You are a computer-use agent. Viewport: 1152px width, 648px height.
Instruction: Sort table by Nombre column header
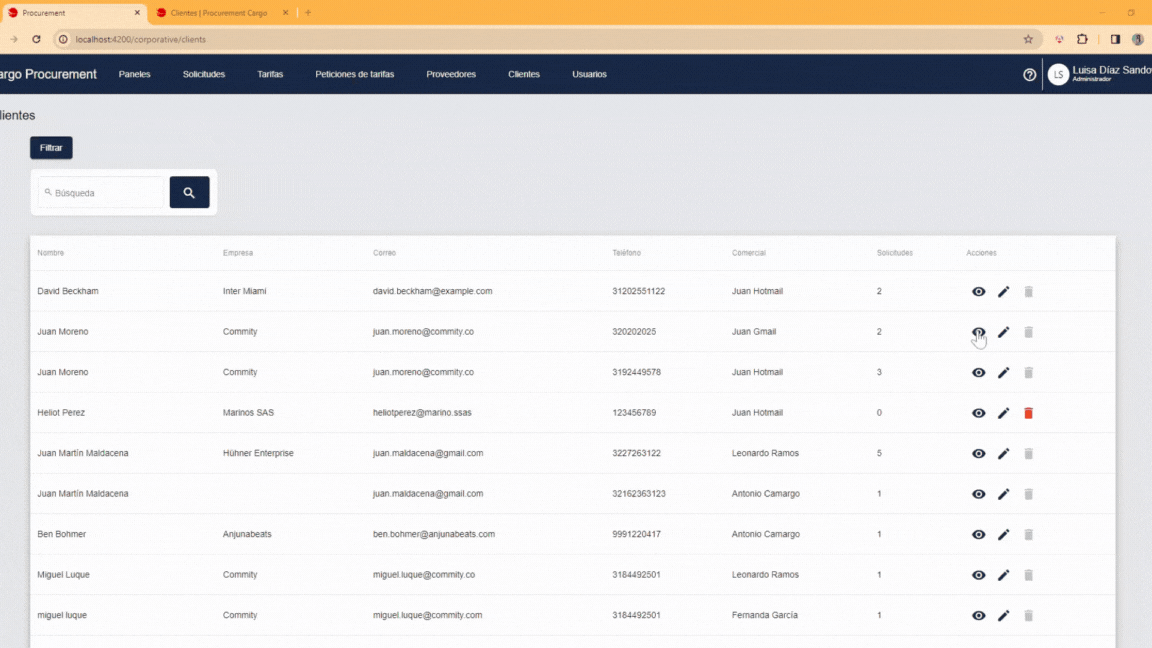(x=51, y=253)
